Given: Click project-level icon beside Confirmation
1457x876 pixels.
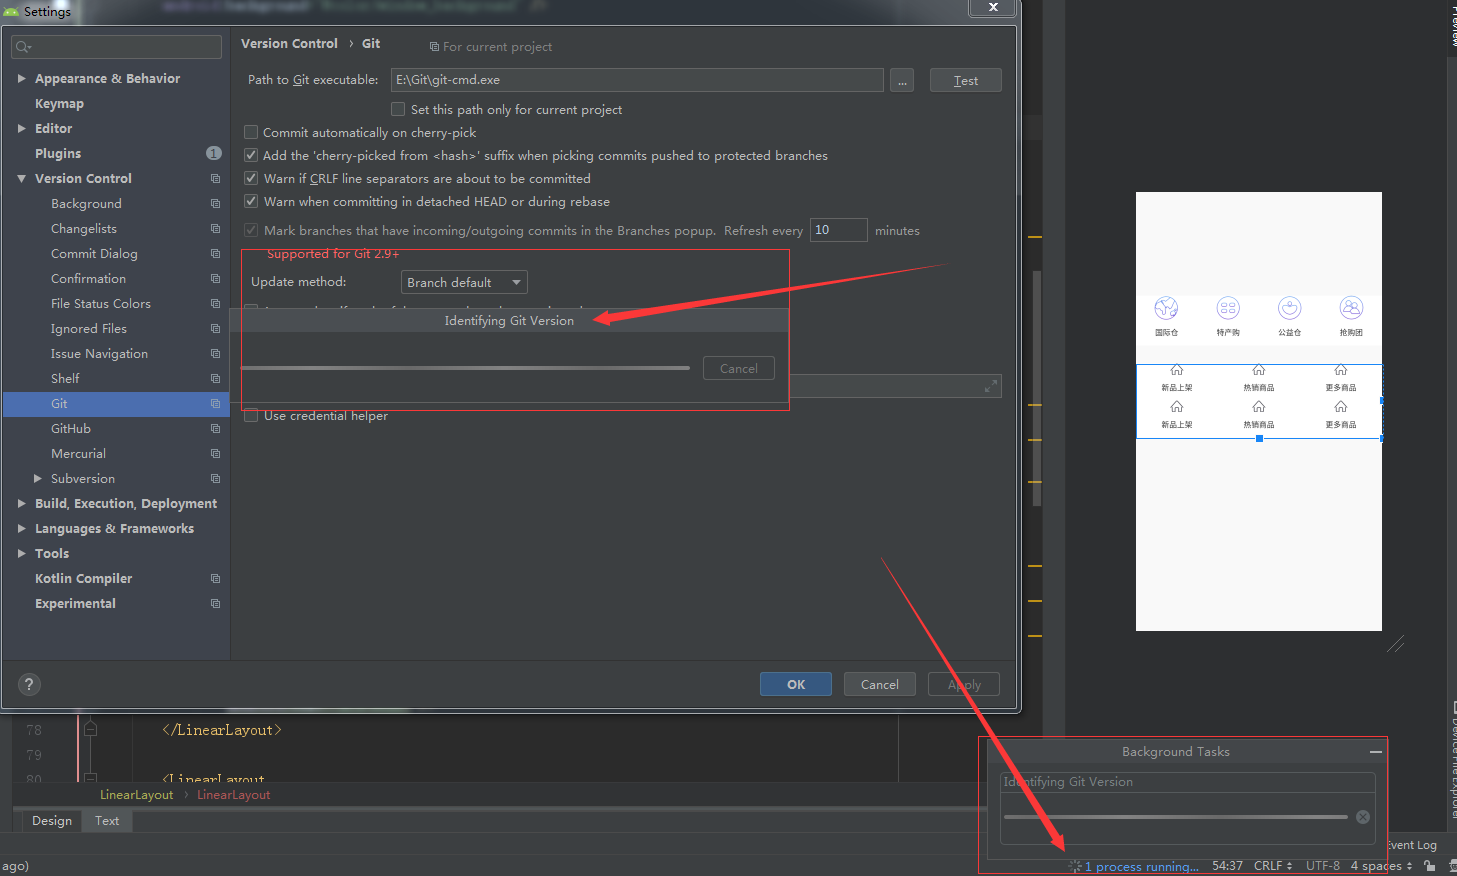Looking at the screenshot, I should point(215,279).
